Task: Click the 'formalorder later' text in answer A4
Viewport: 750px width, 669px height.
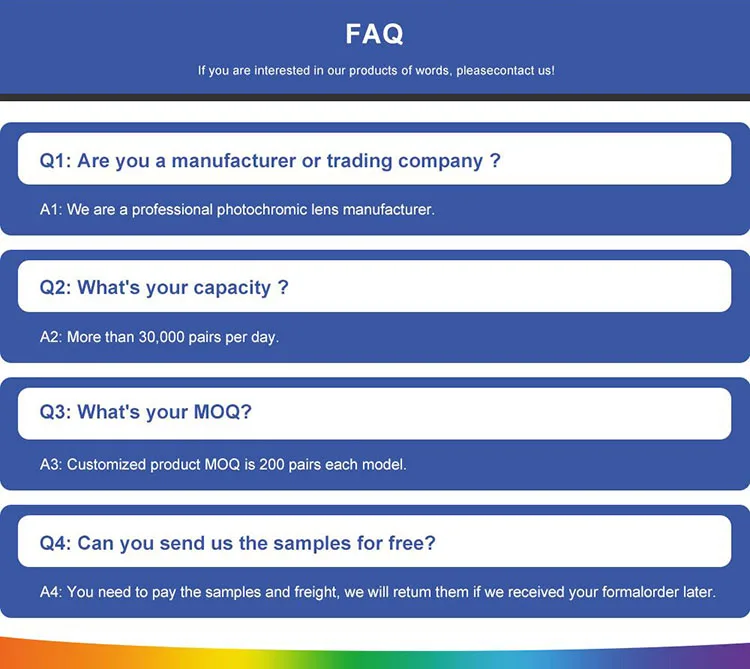Action: pyautogui.click(x=658, y=592)
